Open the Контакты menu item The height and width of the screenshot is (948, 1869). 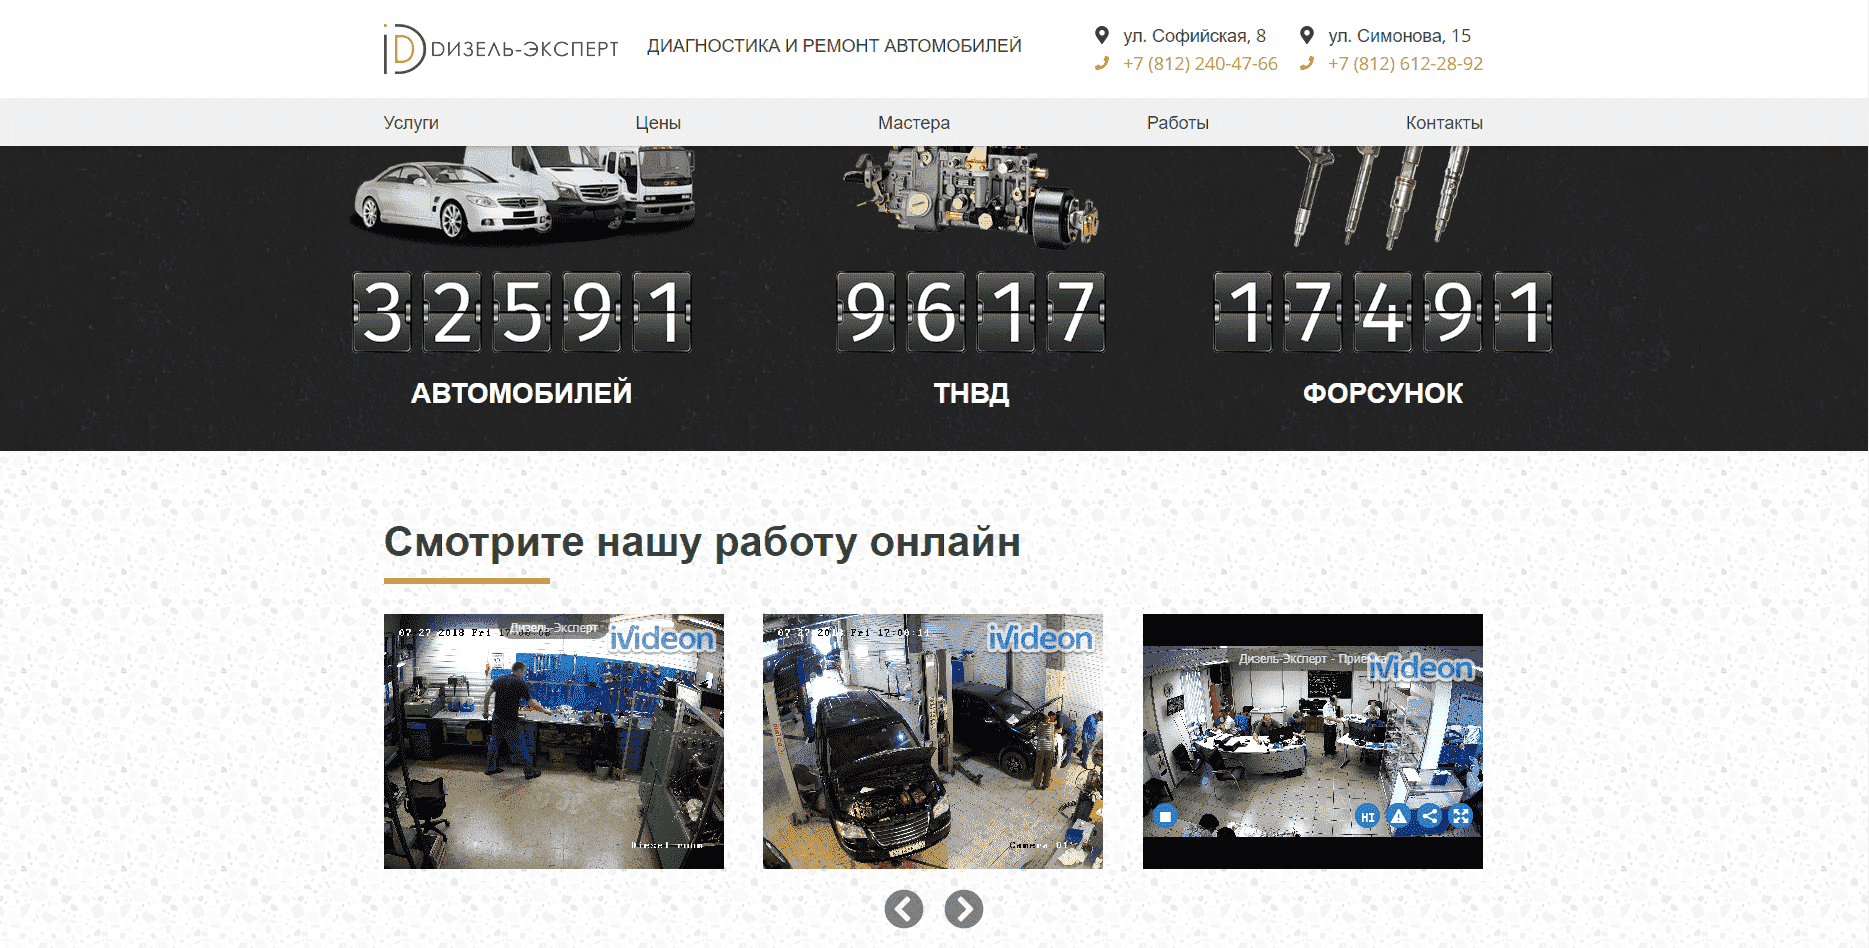(1443, 123)
